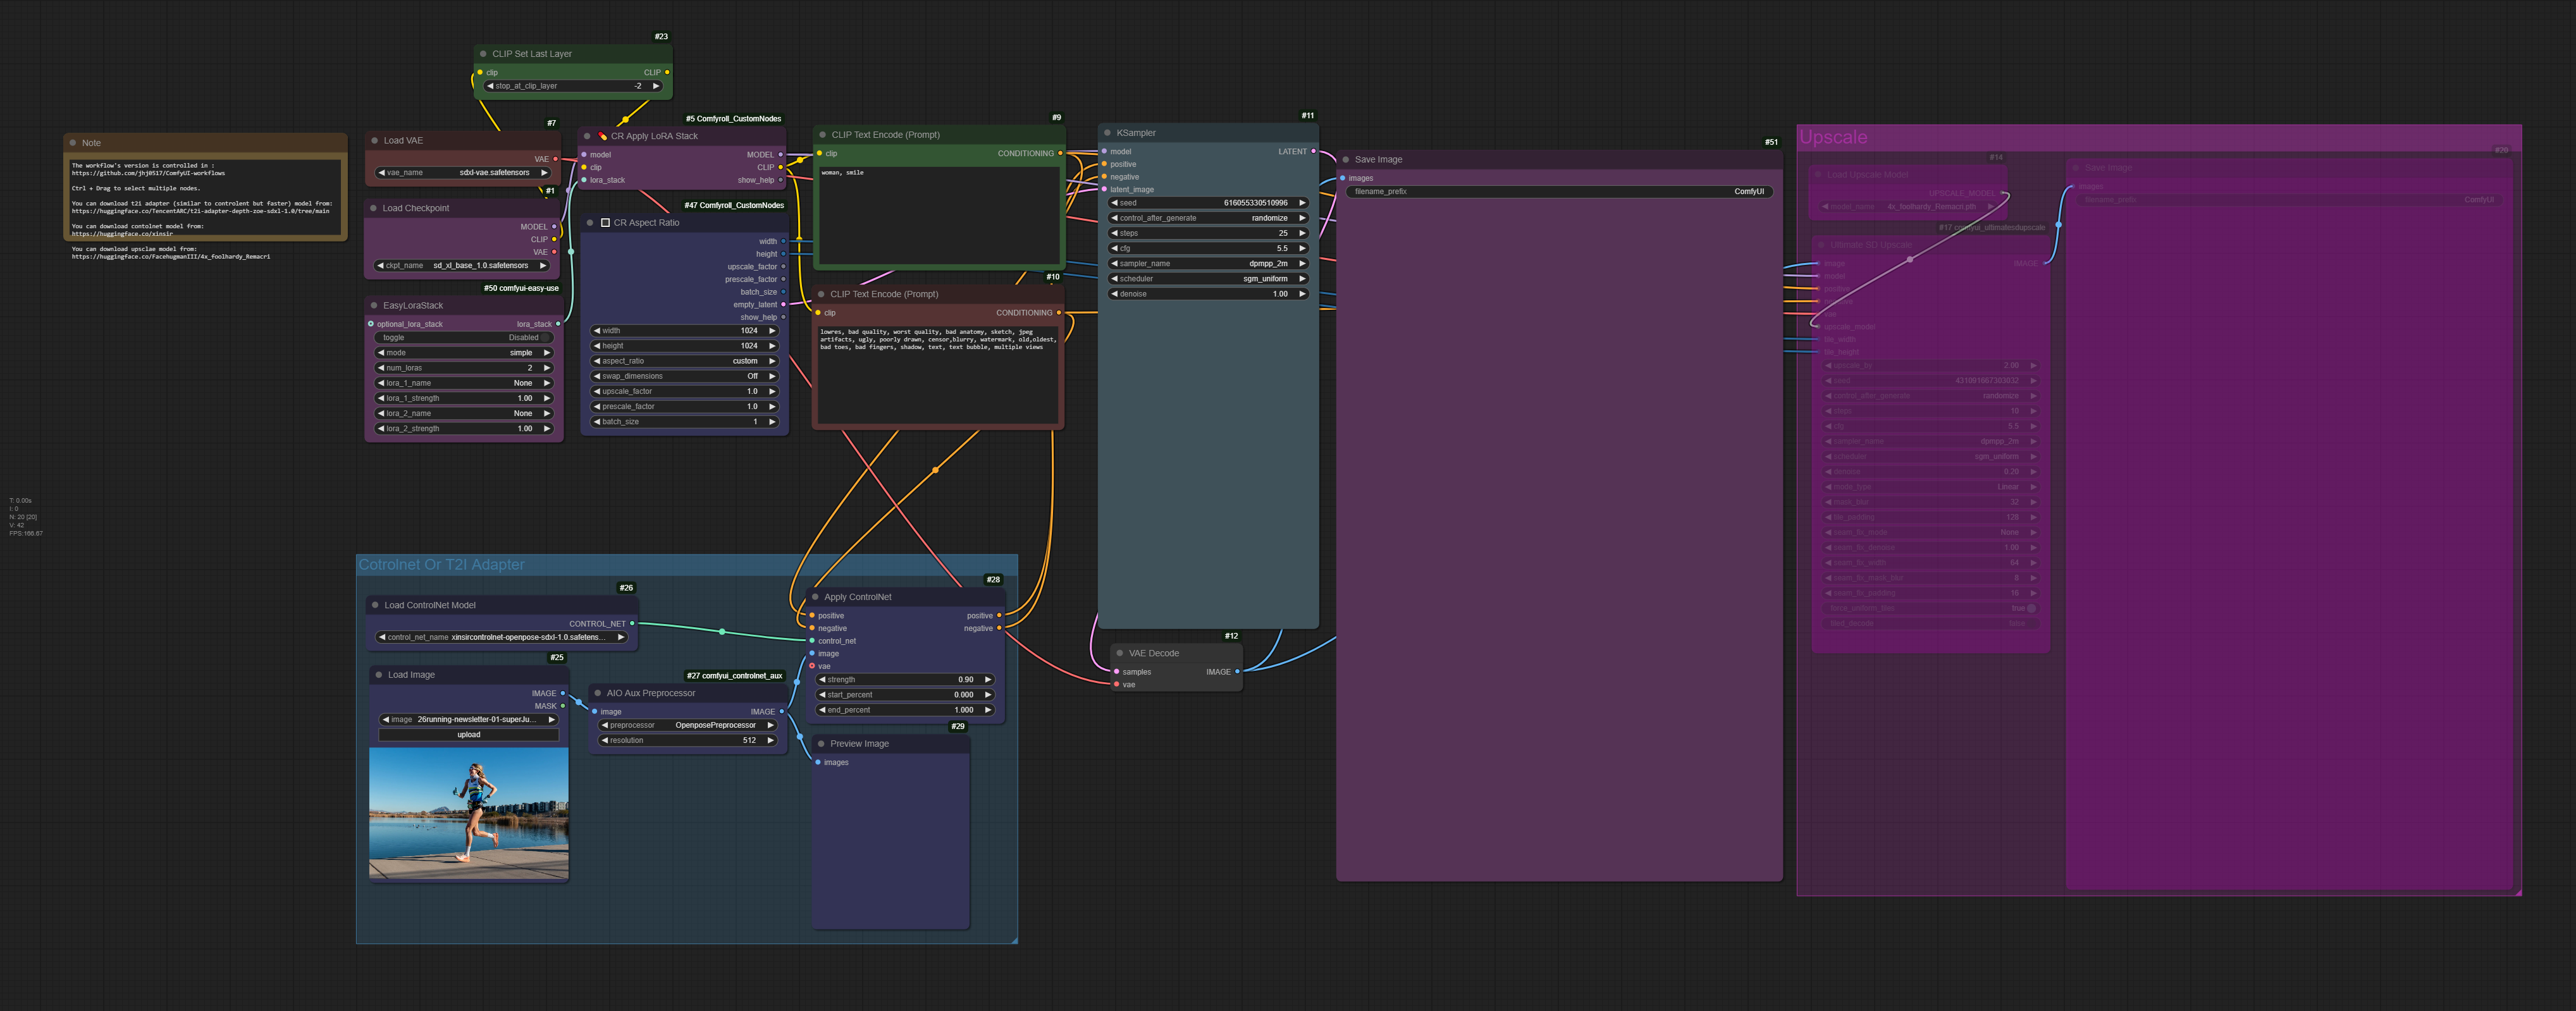This screenshot has height=1011, width=2576.
Task: Click the running woman image preview
Action: (468, 813)
